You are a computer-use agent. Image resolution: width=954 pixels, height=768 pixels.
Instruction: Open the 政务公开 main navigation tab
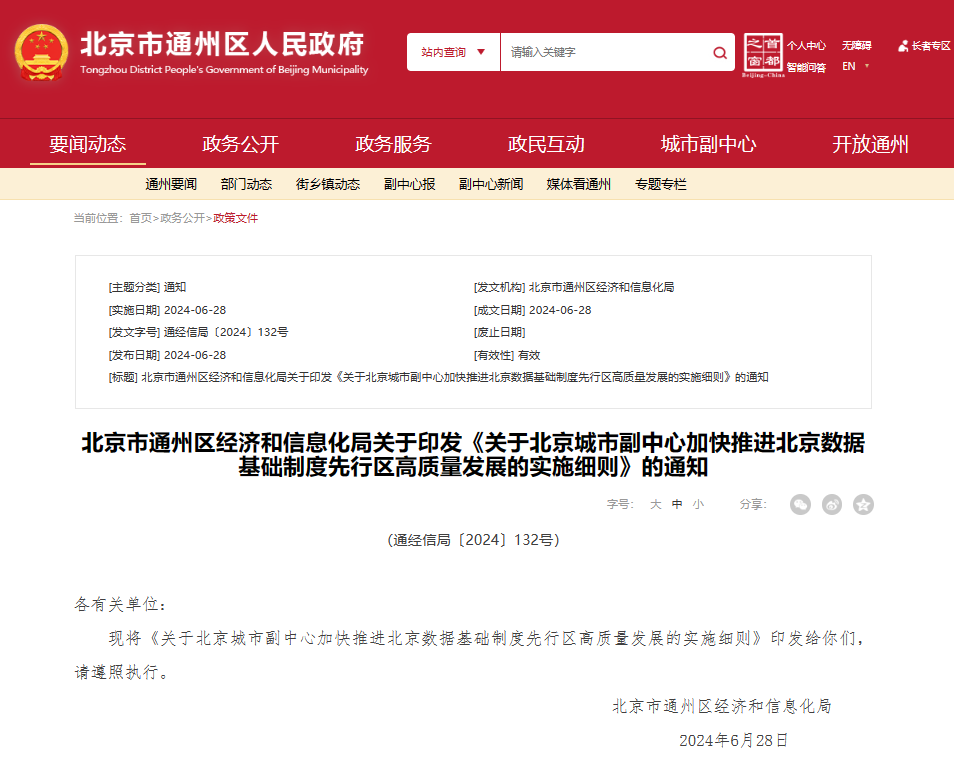pyautogui.click(x=240, y=144)
